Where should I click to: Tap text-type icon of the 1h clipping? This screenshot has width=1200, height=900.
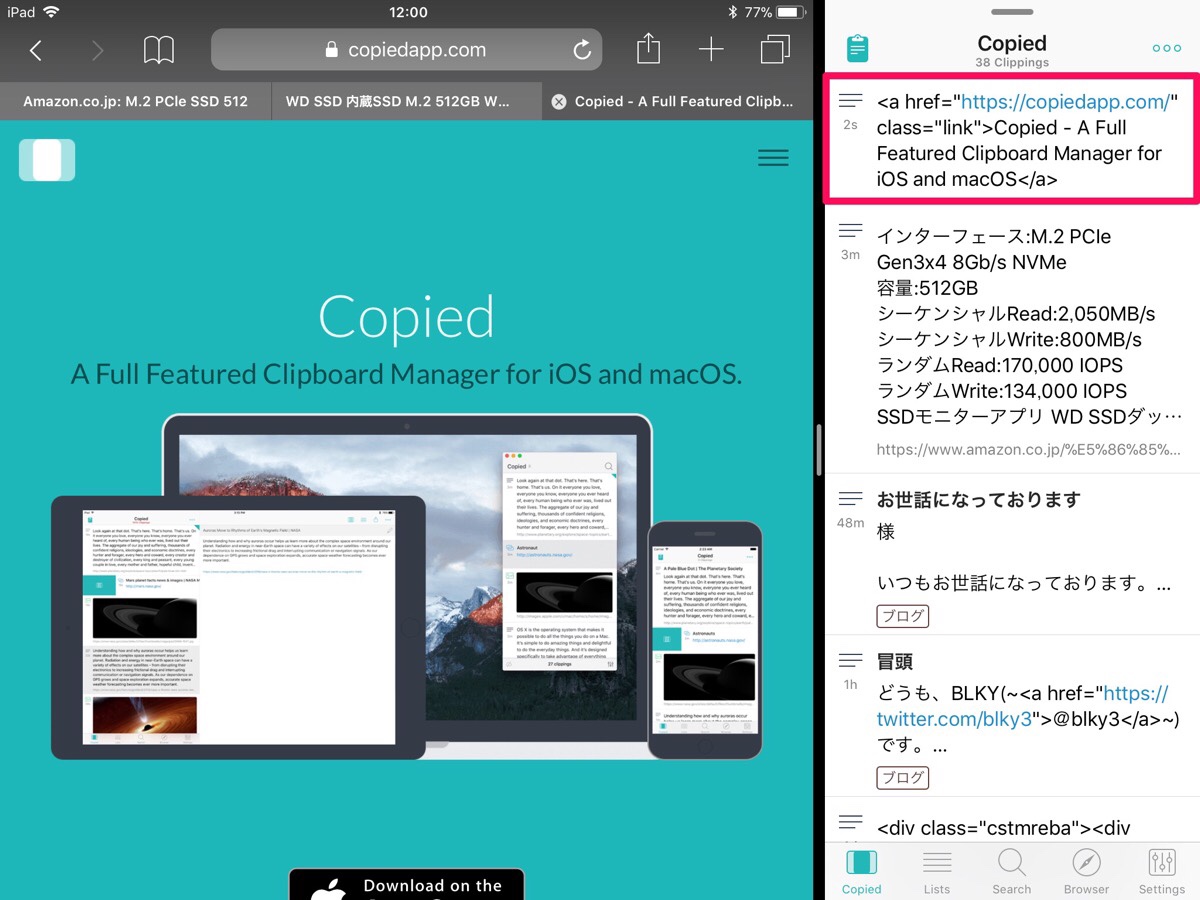850,659
